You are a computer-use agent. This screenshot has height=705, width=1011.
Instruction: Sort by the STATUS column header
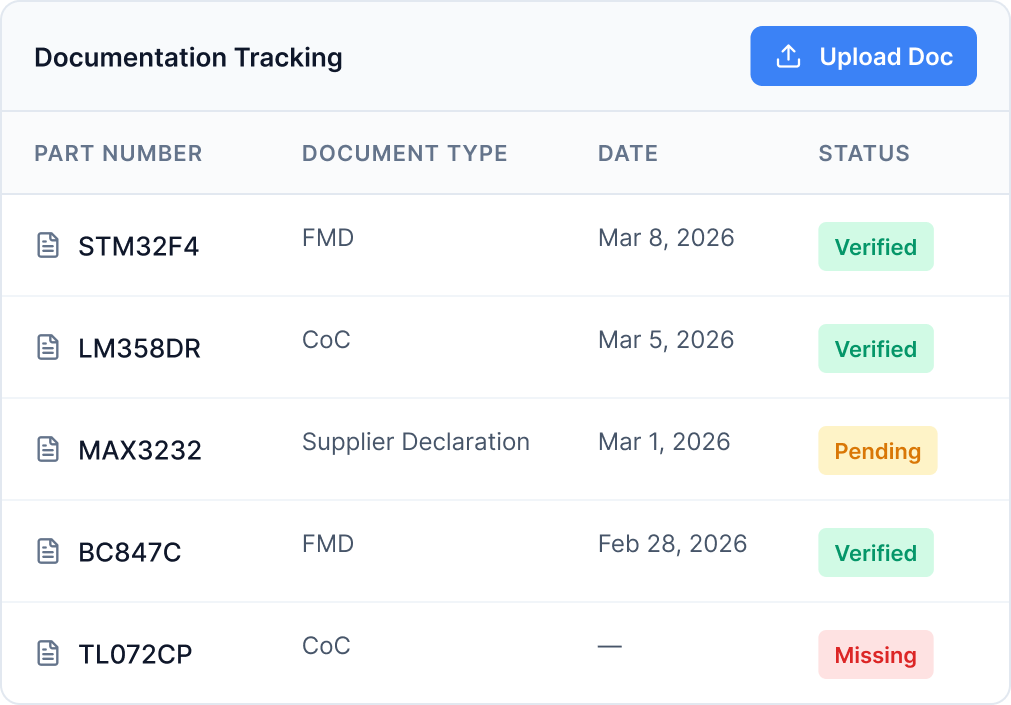coord(864,153)
